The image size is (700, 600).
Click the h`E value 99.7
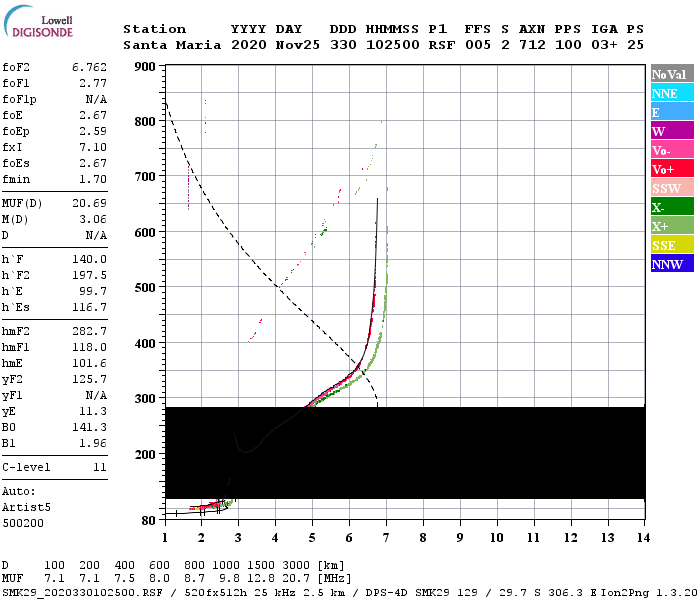point(93,292)
